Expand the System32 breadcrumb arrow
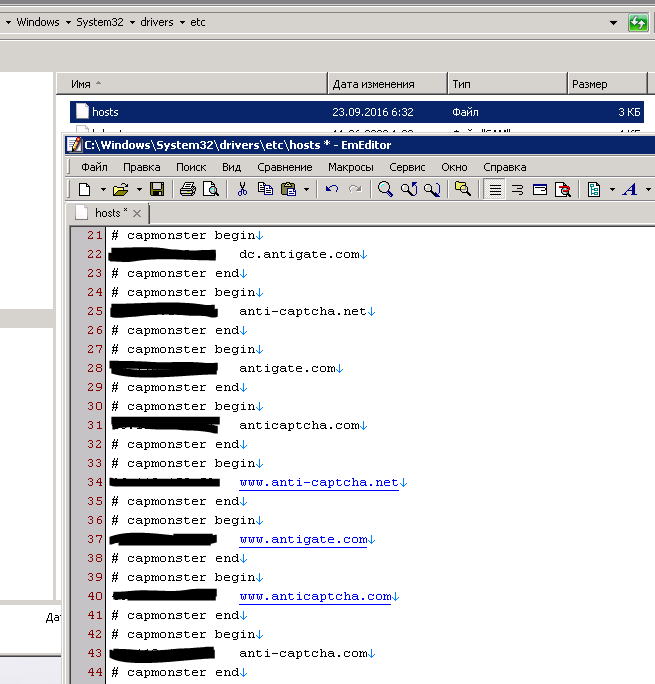655x684 pixels. pyautogui.click(x=68, y=22)
